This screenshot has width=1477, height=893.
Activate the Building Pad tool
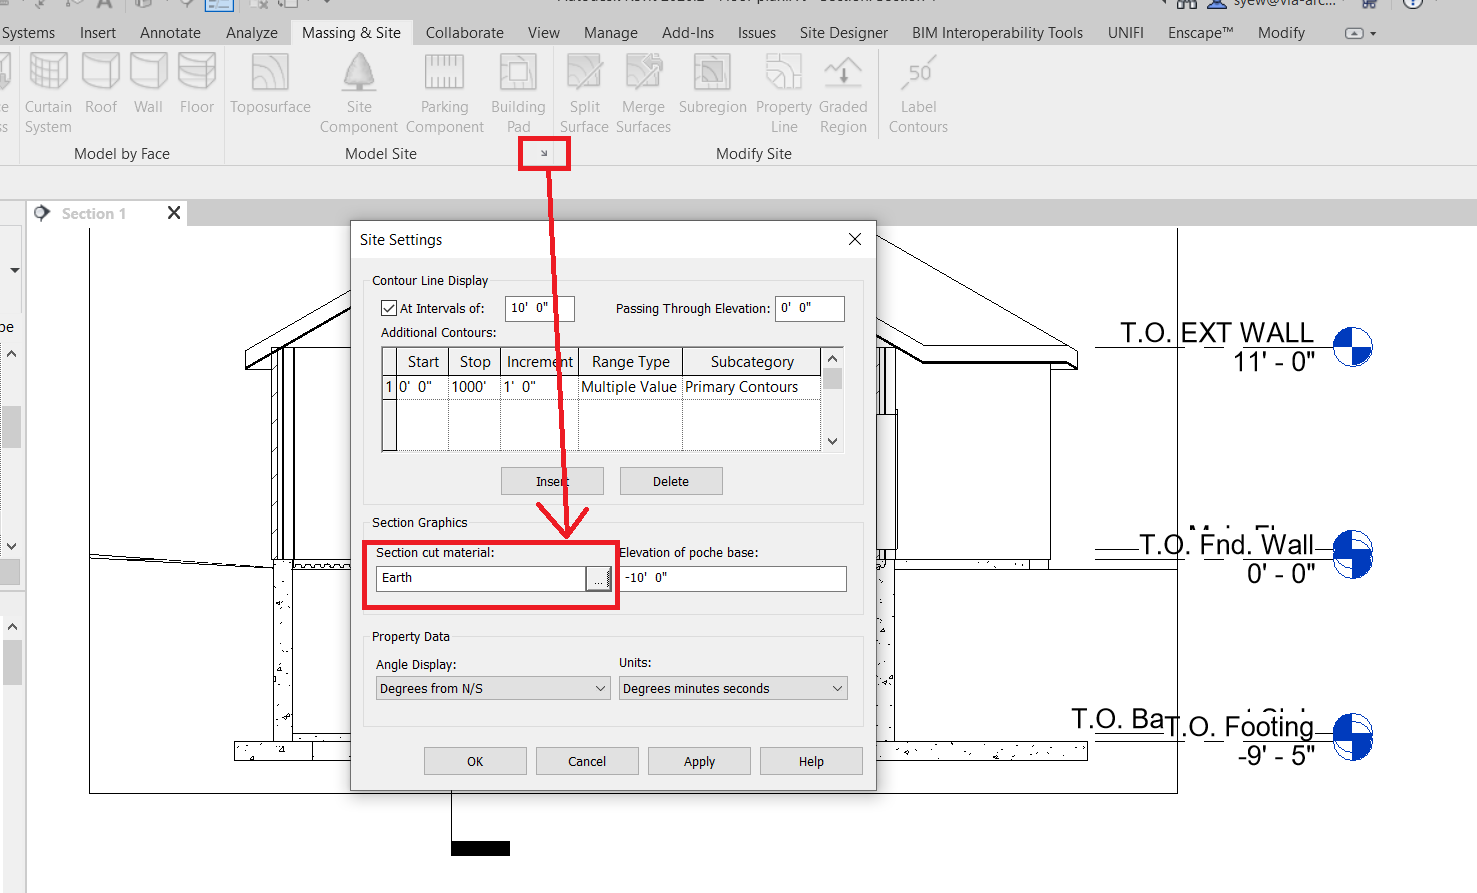[x=517, y=90]
